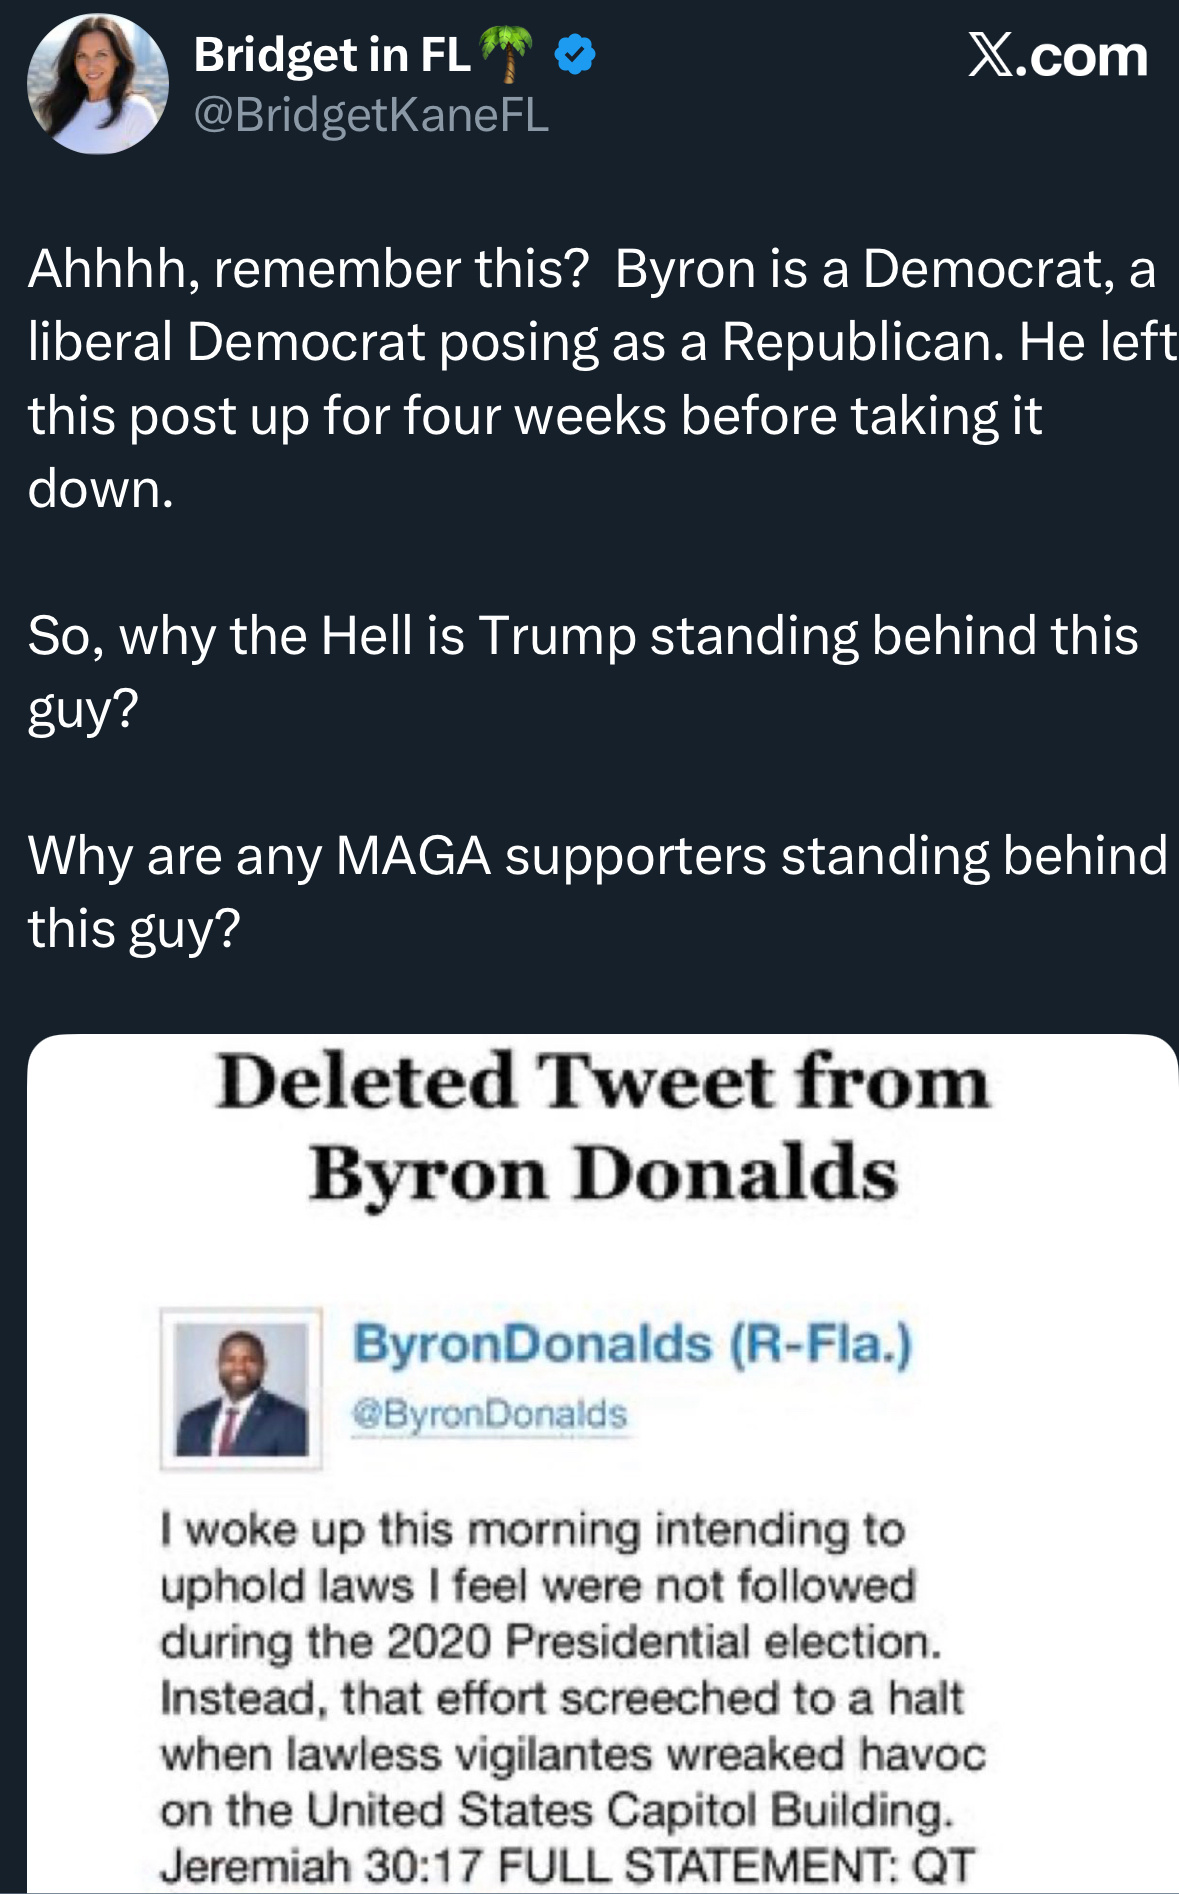
Task: Click the @ByronDonalds handle in image
Action: (x=489, y=1414)
